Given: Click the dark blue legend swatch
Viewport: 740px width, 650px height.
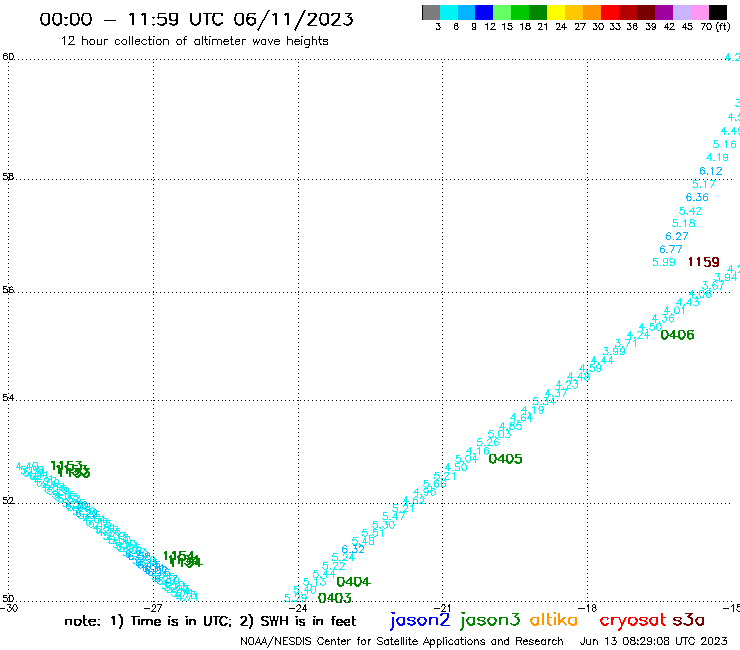Looking at the screenshot, I should tap(484, 12).
